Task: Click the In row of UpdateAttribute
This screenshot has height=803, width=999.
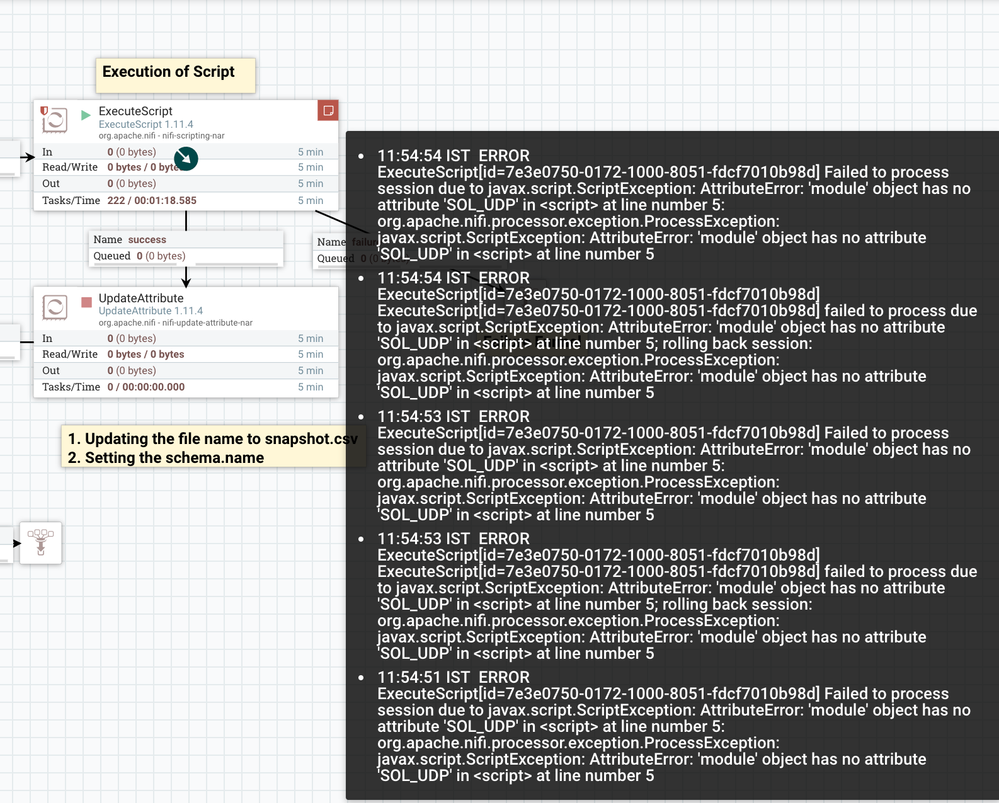Action: tap(186, 338)
